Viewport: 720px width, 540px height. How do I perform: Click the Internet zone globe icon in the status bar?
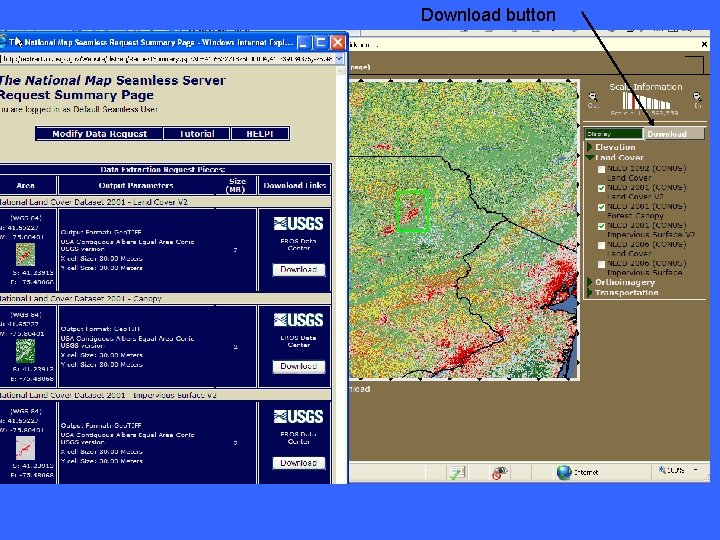click(564, 472)
